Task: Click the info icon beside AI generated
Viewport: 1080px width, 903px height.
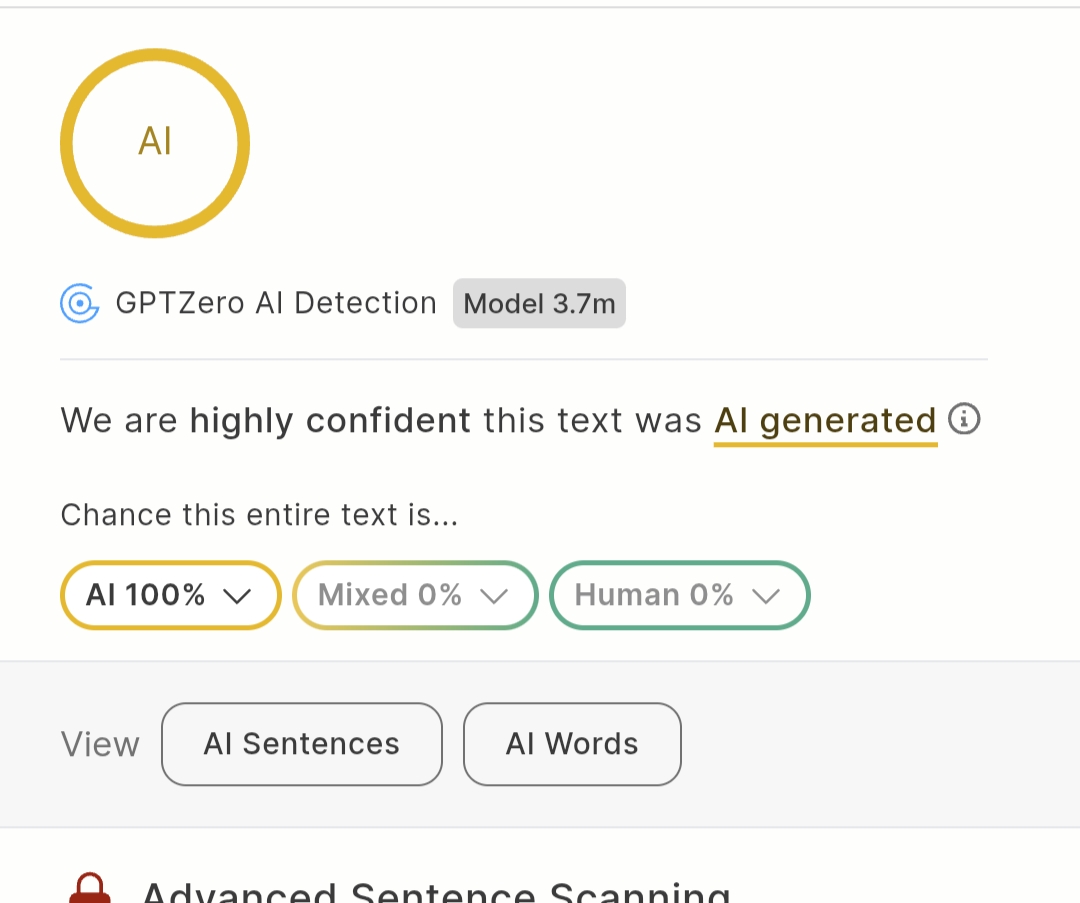Action: click(964, 419)
